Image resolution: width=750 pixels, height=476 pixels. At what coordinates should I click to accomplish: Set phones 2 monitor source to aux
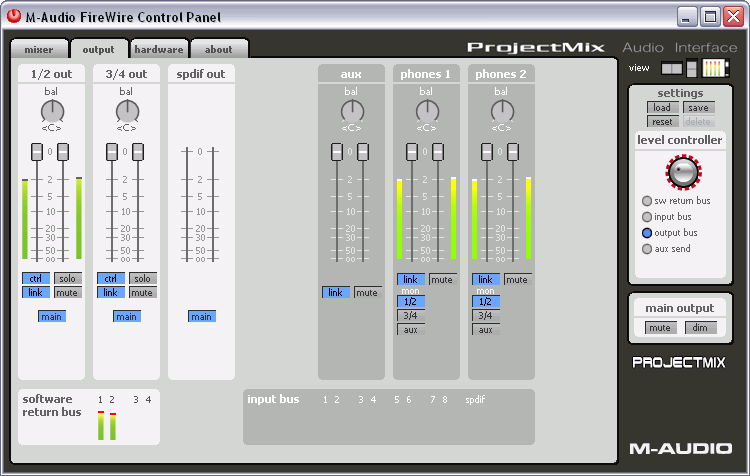coord(486,330)
